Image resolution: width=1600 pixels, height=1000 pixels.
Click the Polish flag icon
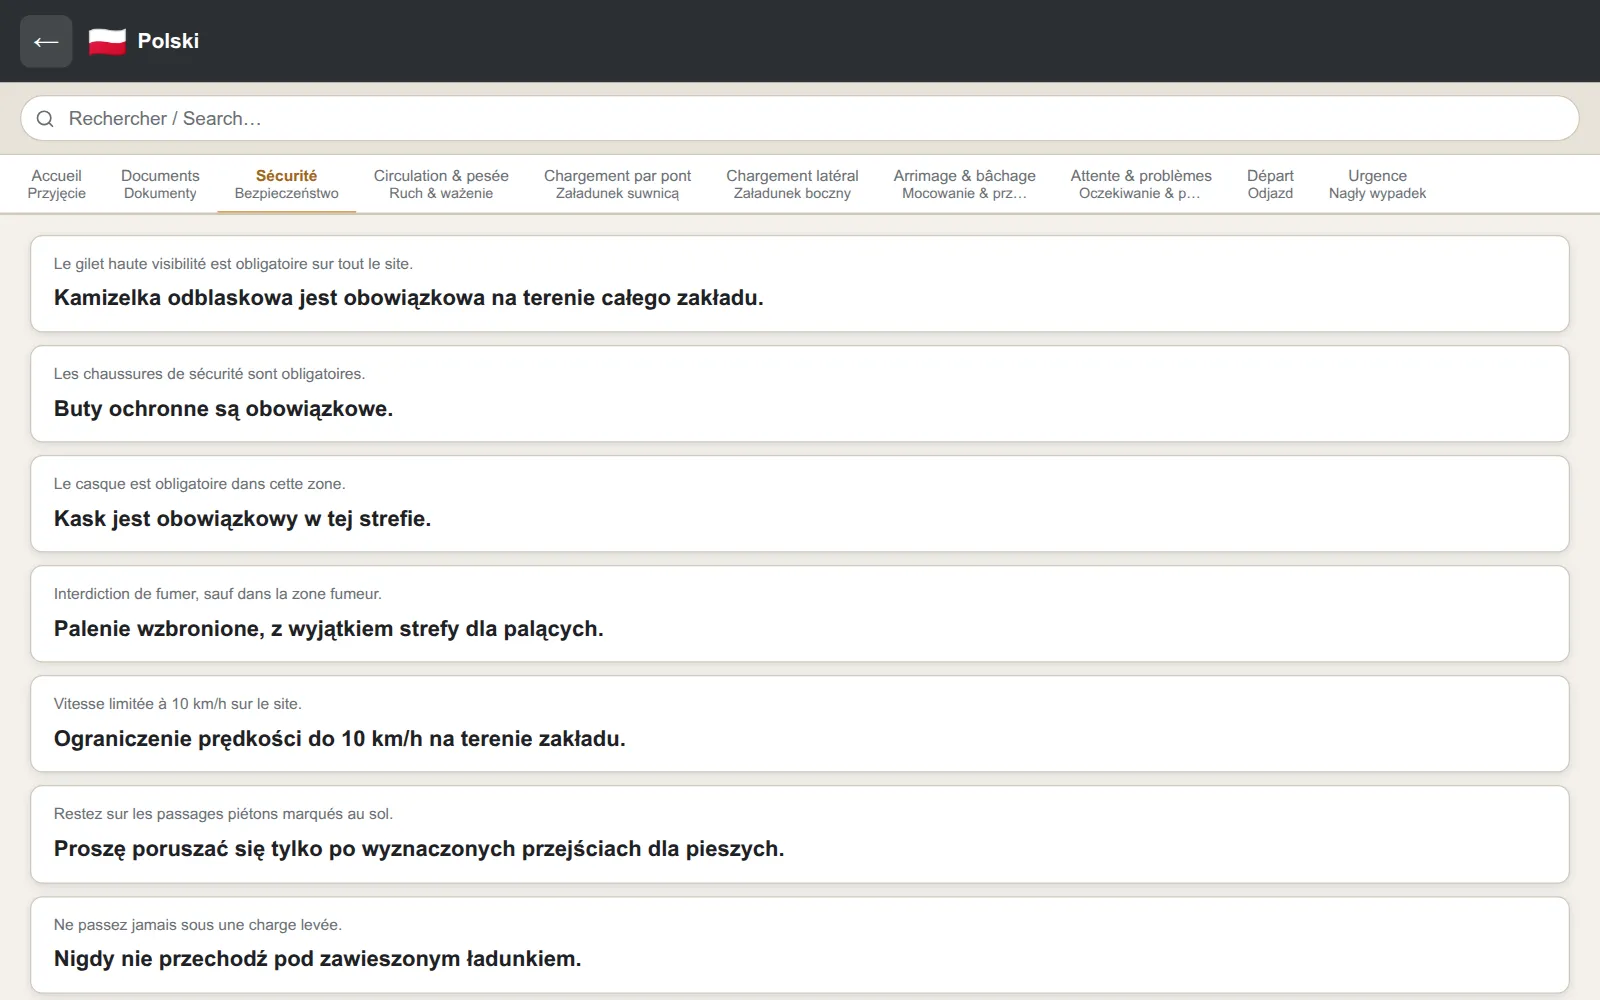coord(107,41)
